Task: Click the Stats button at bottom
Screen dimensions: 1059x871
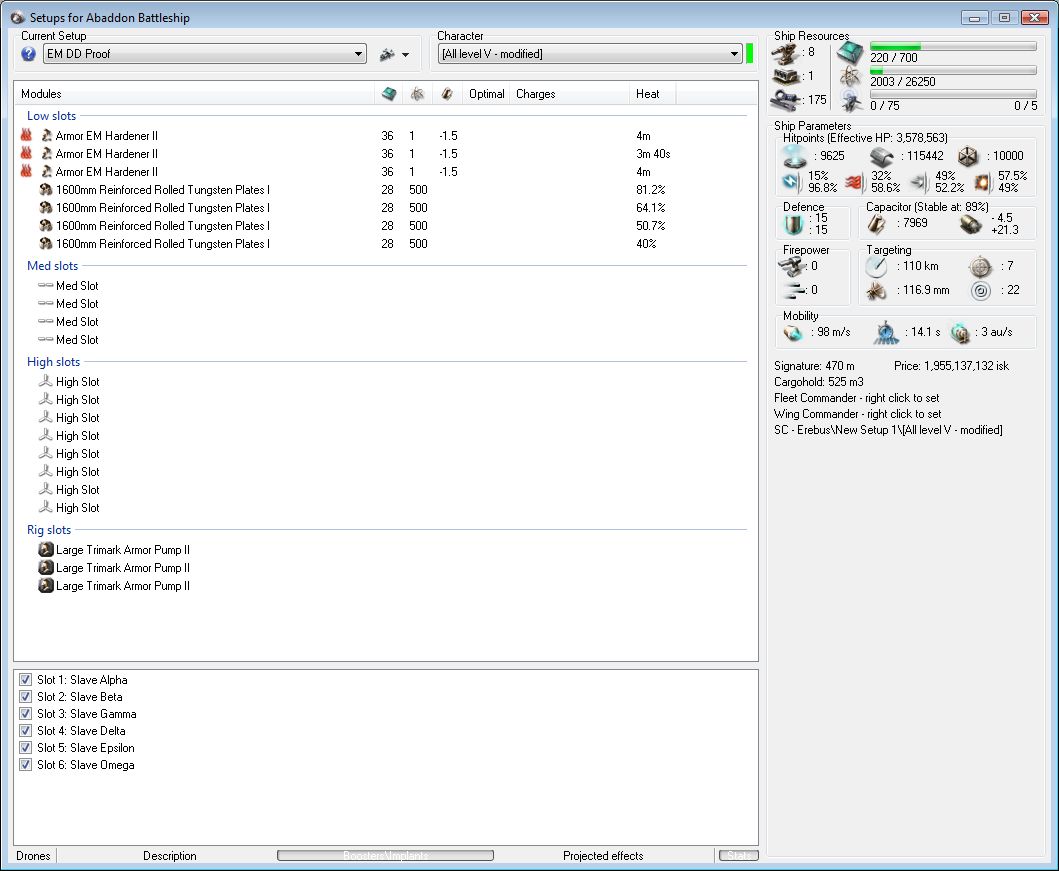Action: (738, 856)
